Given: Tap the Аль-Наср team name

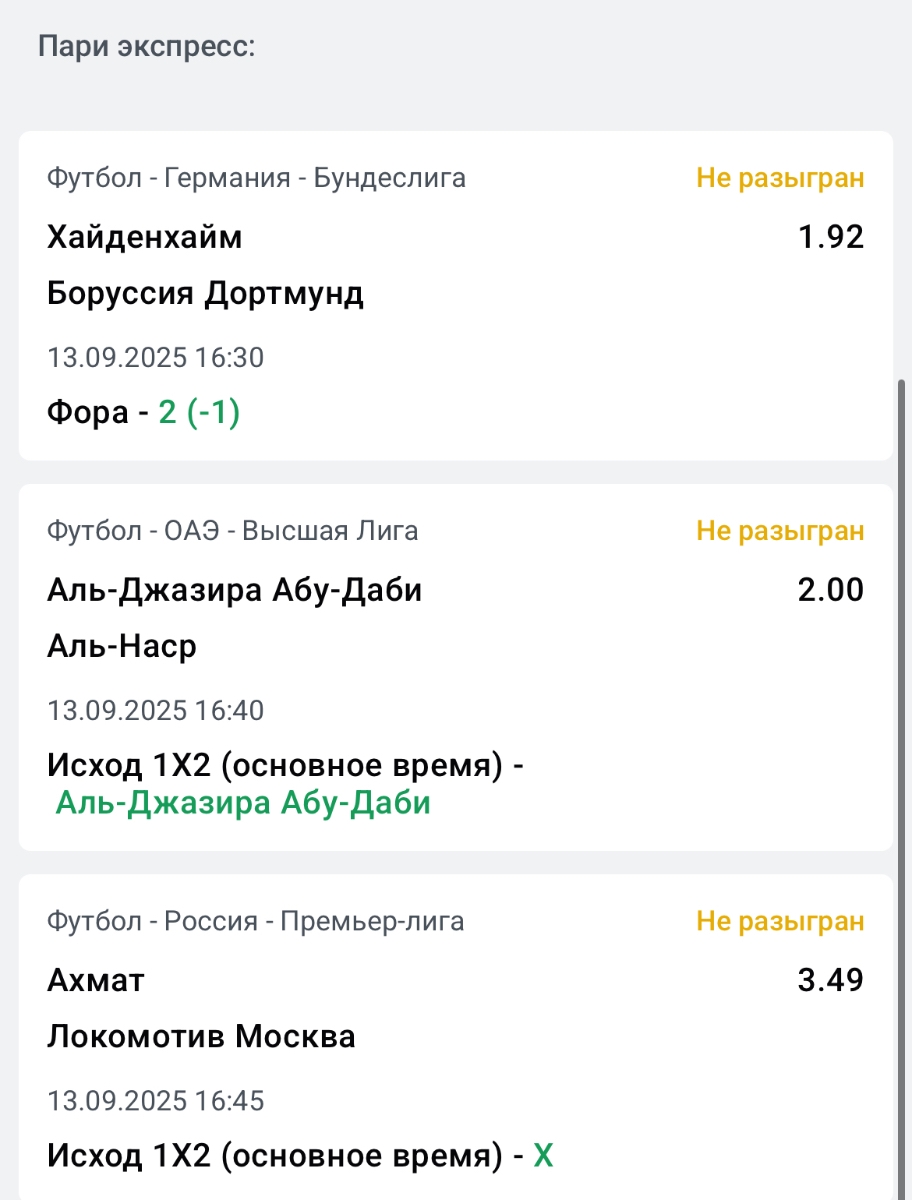Looking at the screenshot, I should click(122, 647).
